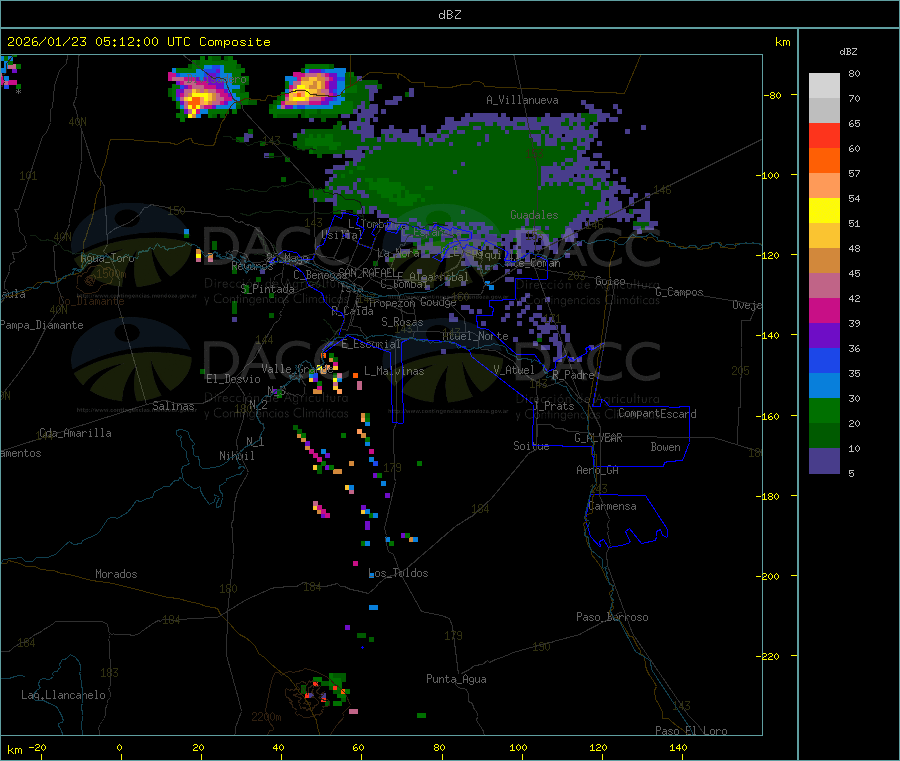Click the 'A_Villanueva' map label
This screenshot has width=900, height=761.
(x=522, y=100)
